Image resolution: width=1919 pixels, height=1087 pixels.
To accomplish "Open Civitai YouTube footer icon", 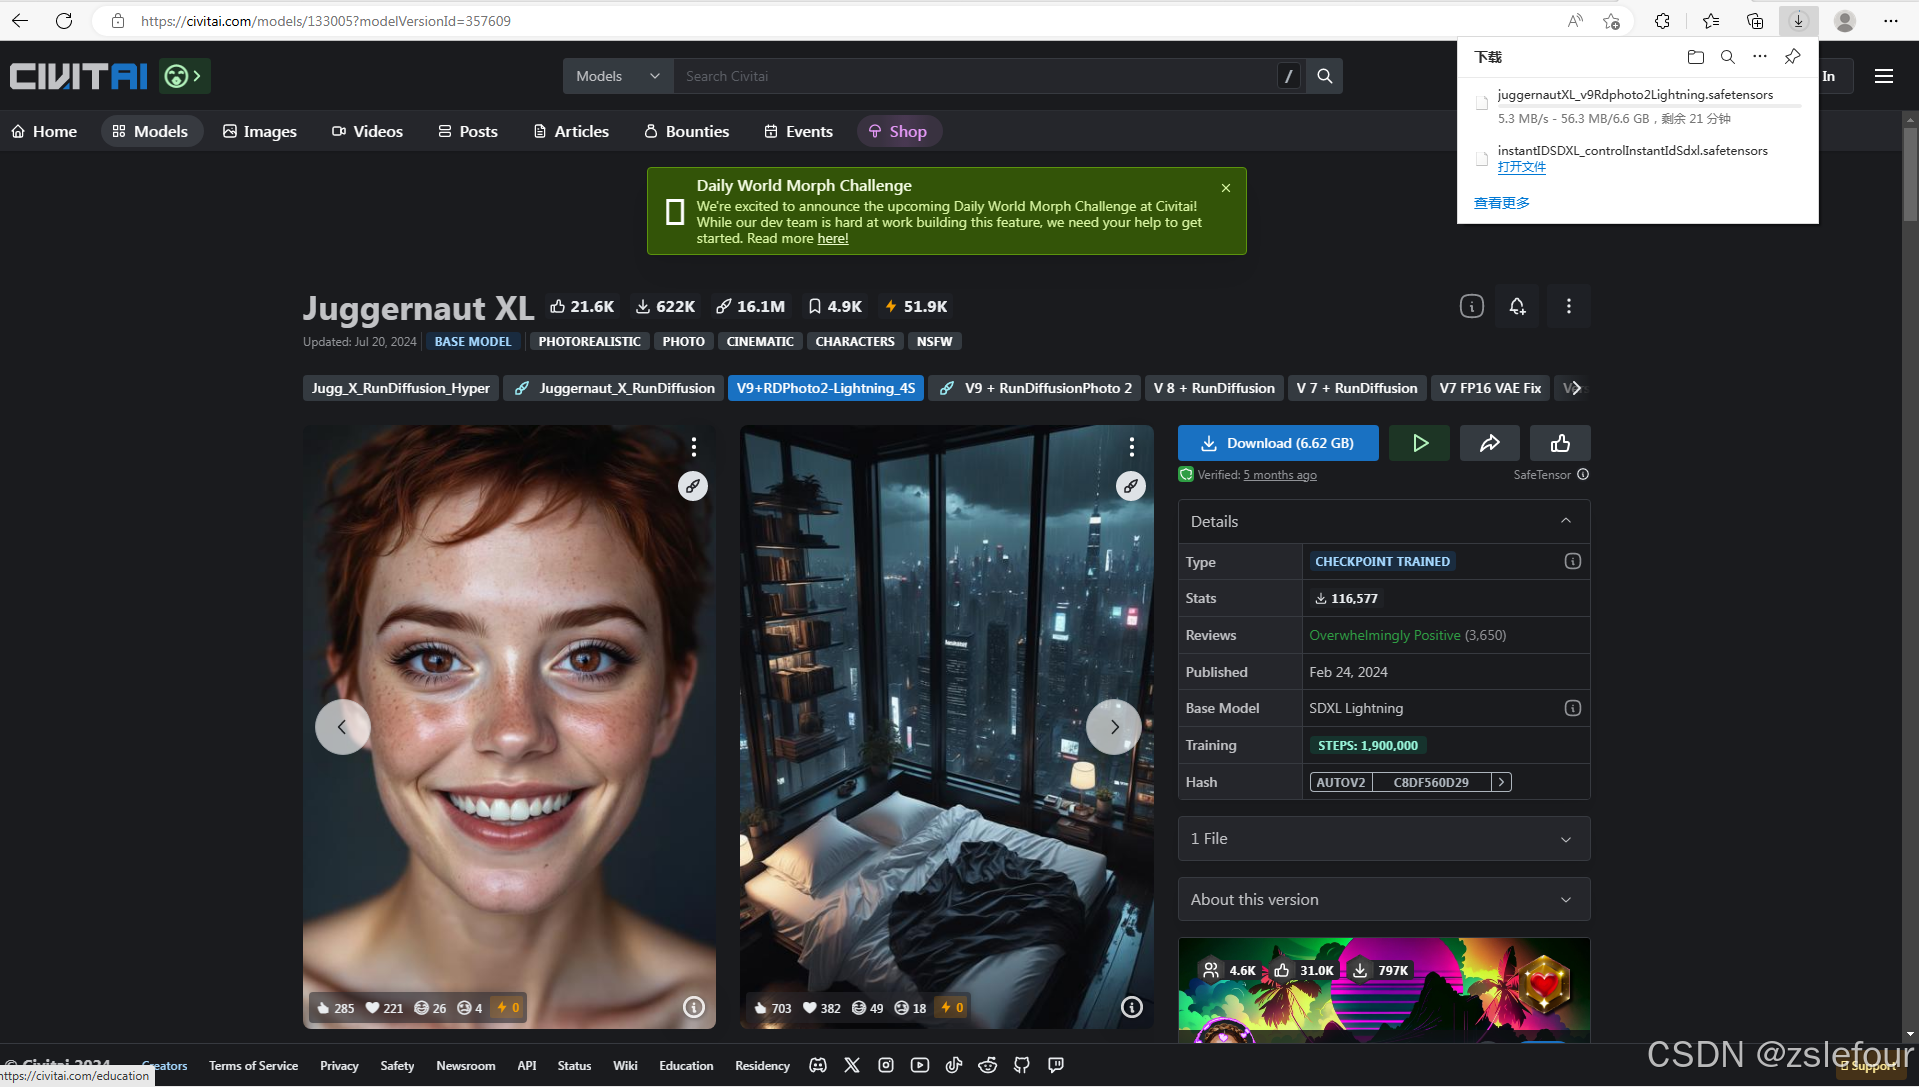I will (919, 1065).
